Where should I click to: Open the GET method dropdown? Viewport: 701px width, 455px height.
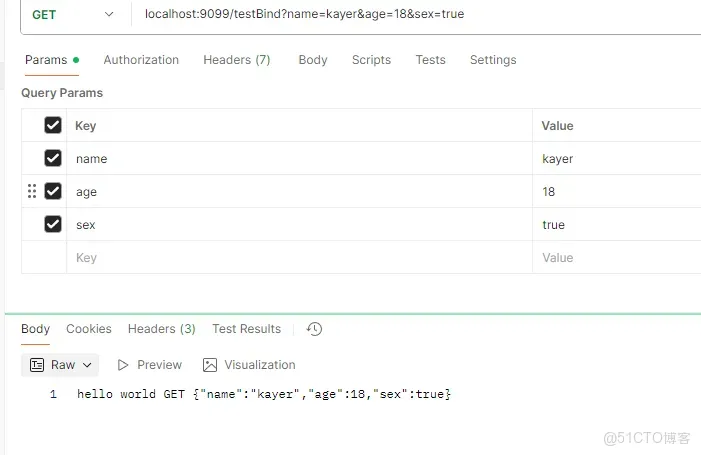pos(72,14)
